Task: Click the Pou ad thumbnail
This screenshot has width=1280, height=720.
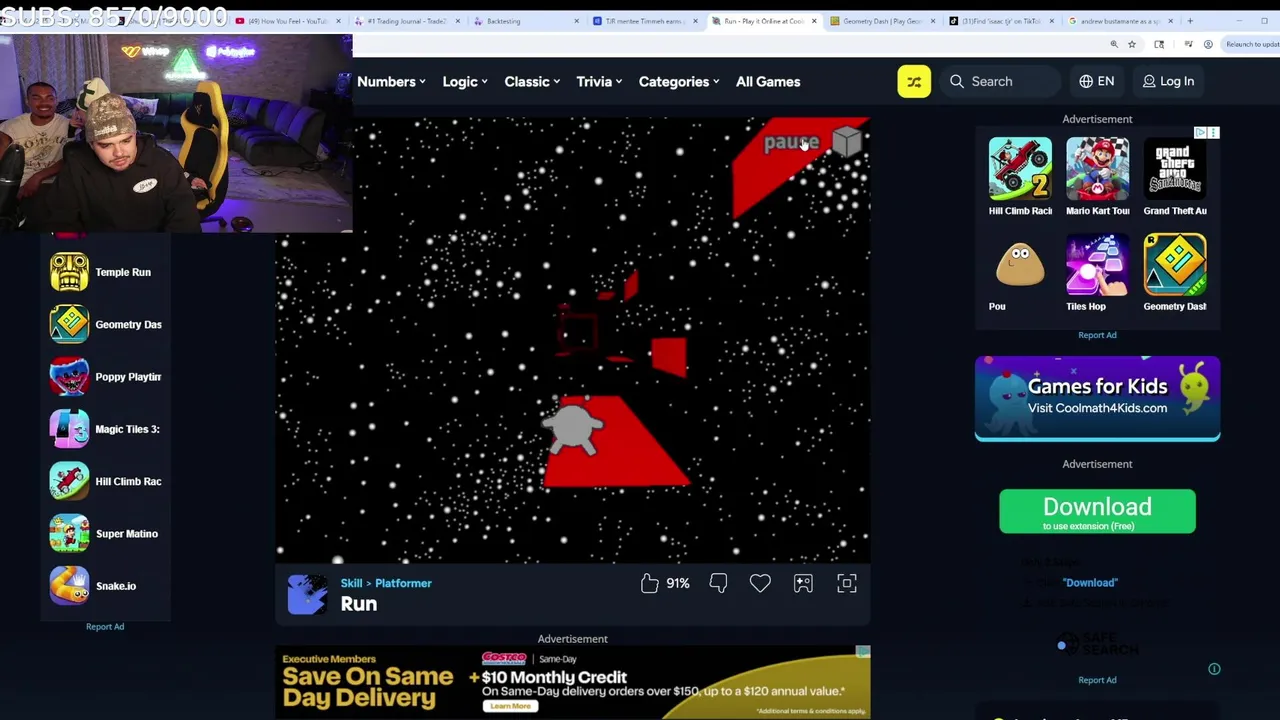Action: (x=1020, y=265)
